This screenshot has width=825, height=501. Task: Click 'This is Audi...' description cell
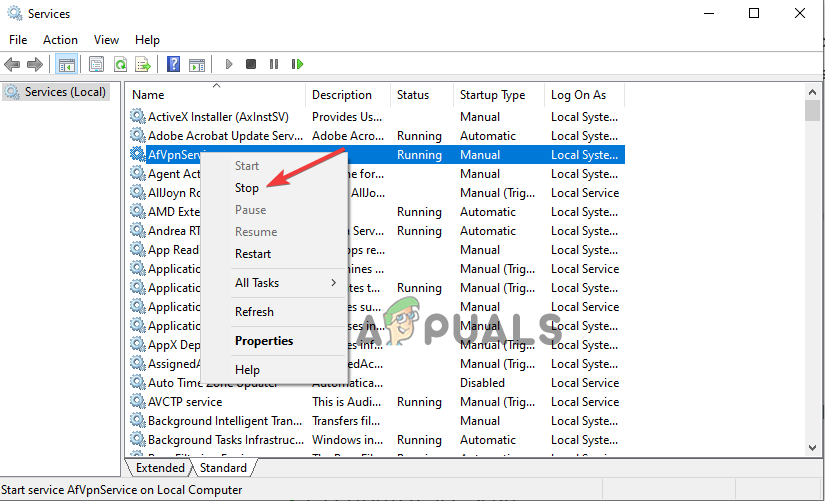[x=346, y=402]
